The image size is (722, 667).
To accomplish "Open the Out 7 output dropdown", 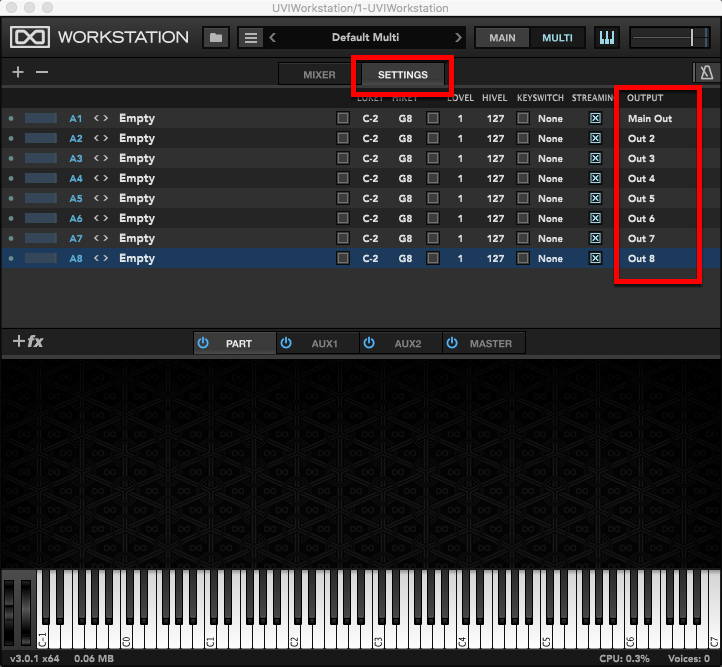I will click(641, 238).
